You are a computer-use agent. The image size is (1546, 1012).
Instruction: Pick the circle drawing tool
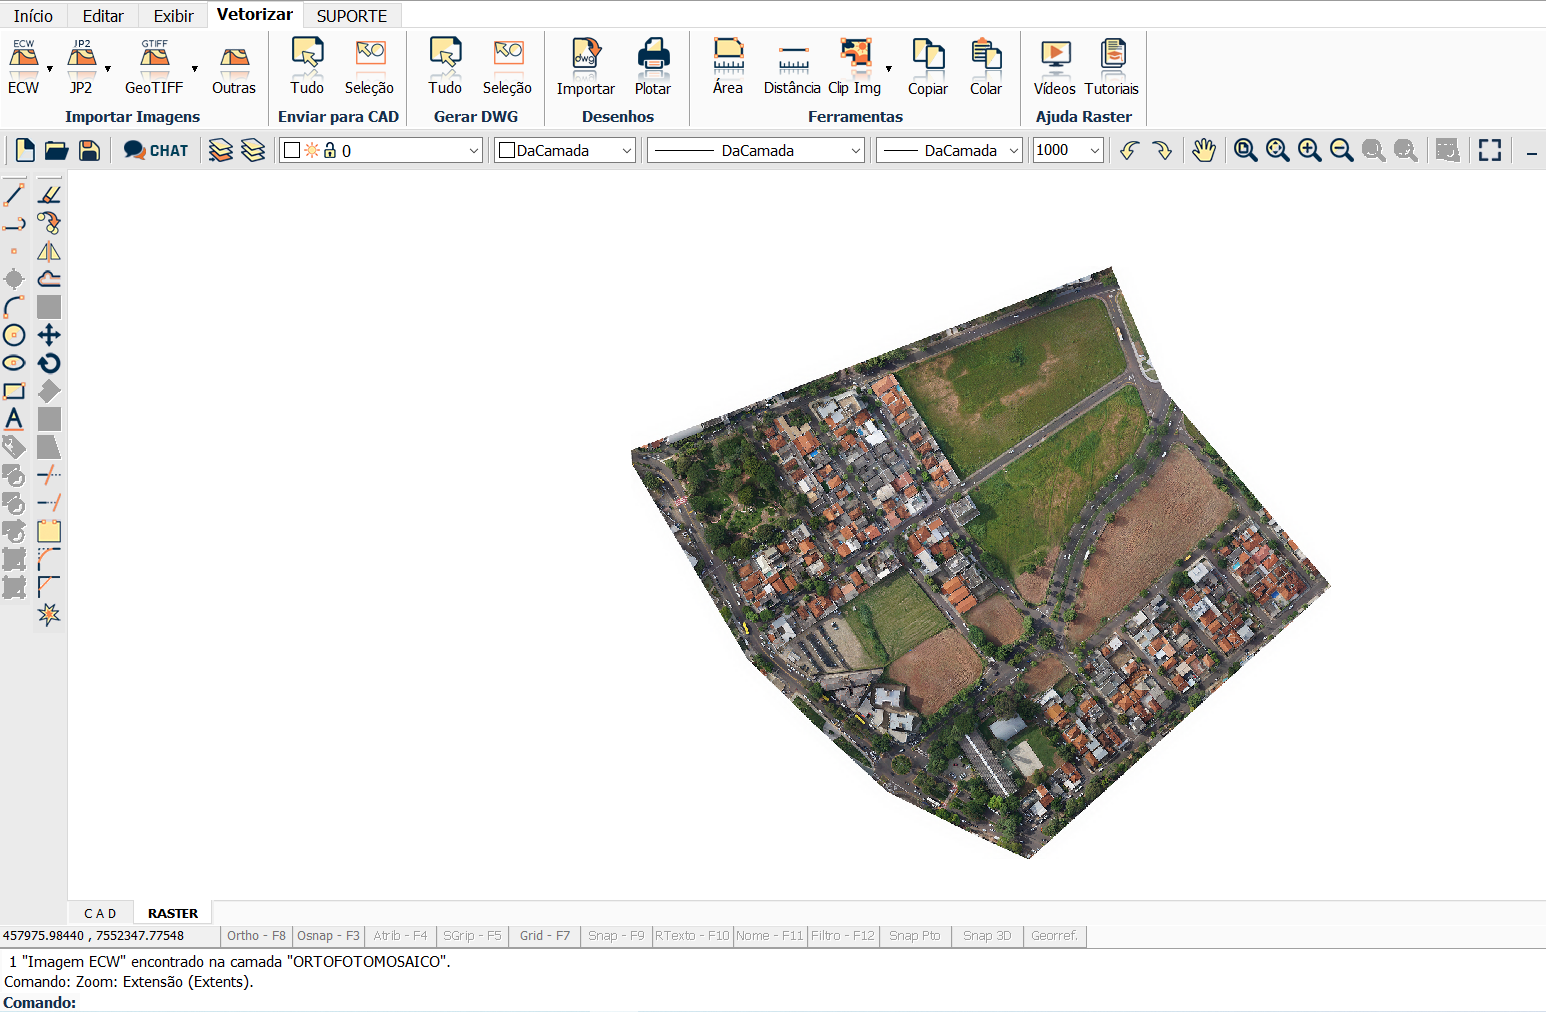pyautogui.click(x=14, y=335)
